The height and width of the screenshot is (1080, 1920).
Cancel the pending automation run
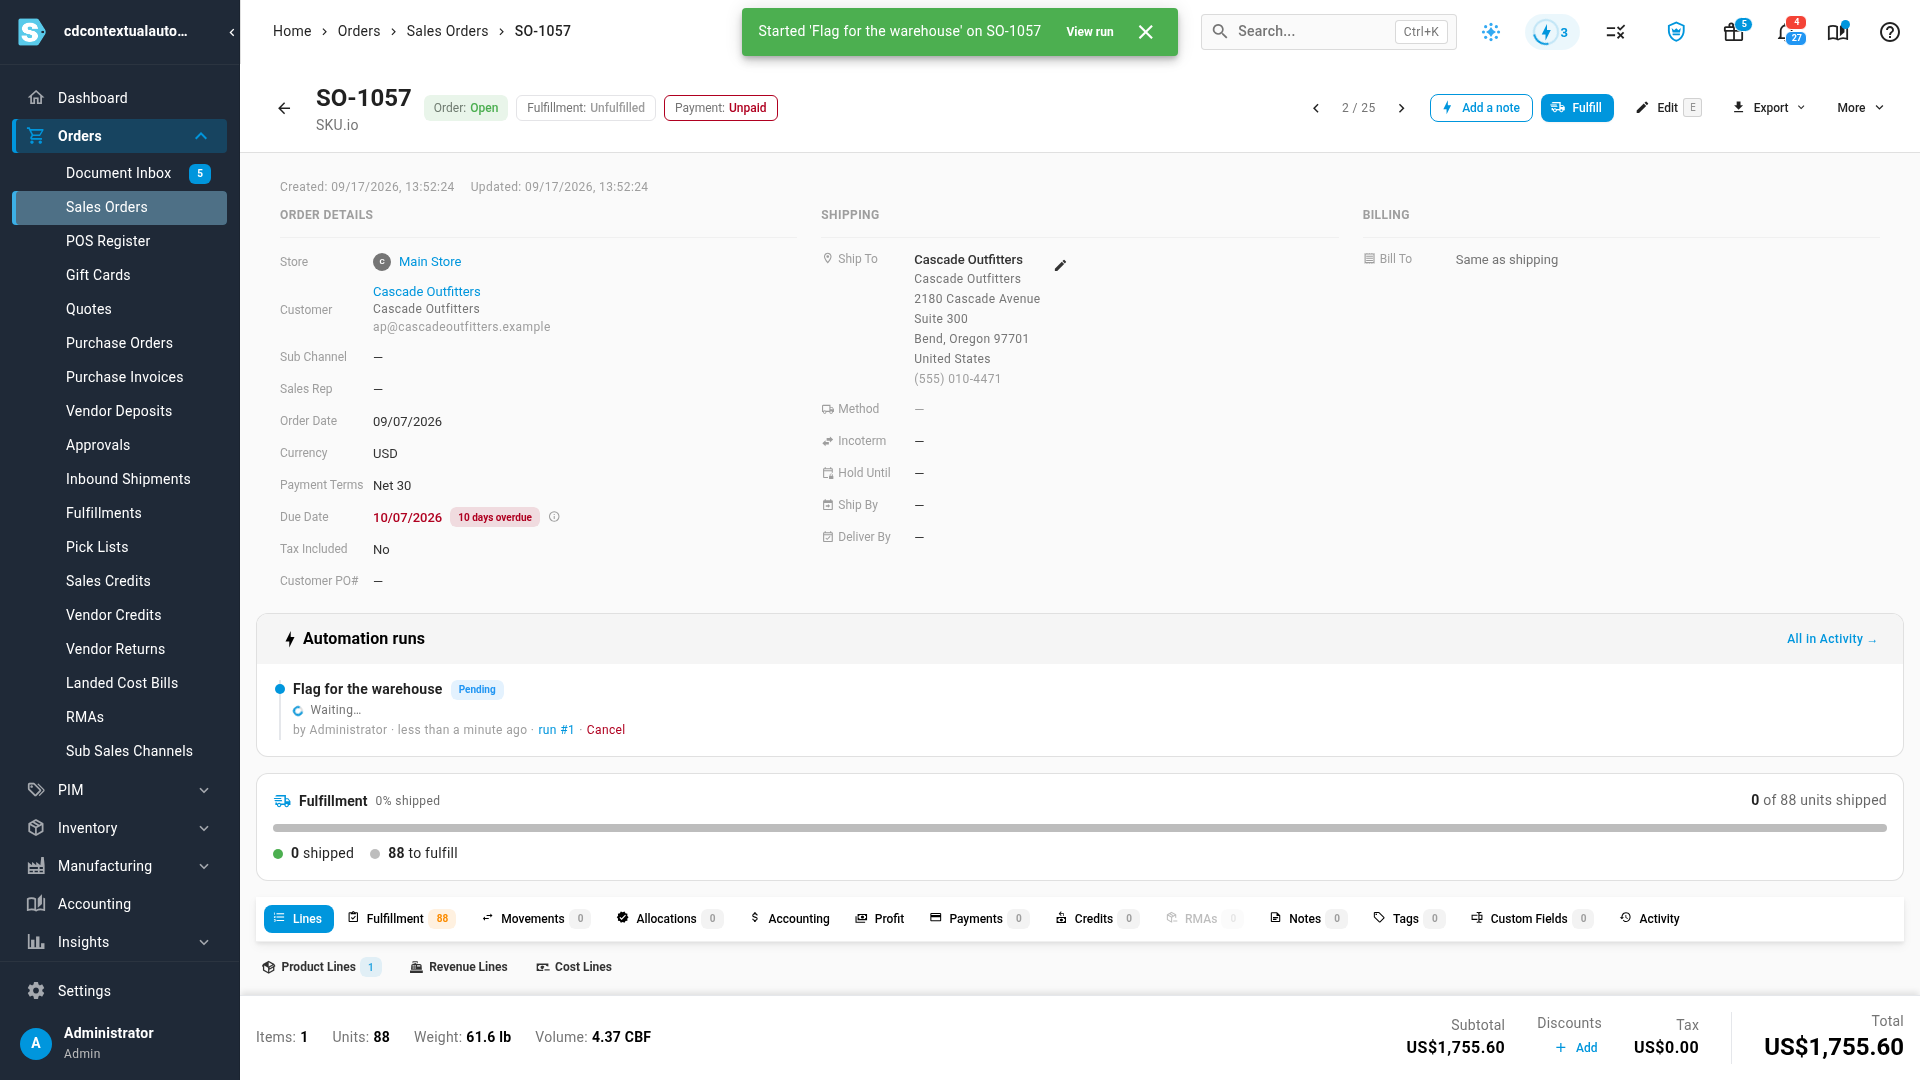click(x=606, y=730)
